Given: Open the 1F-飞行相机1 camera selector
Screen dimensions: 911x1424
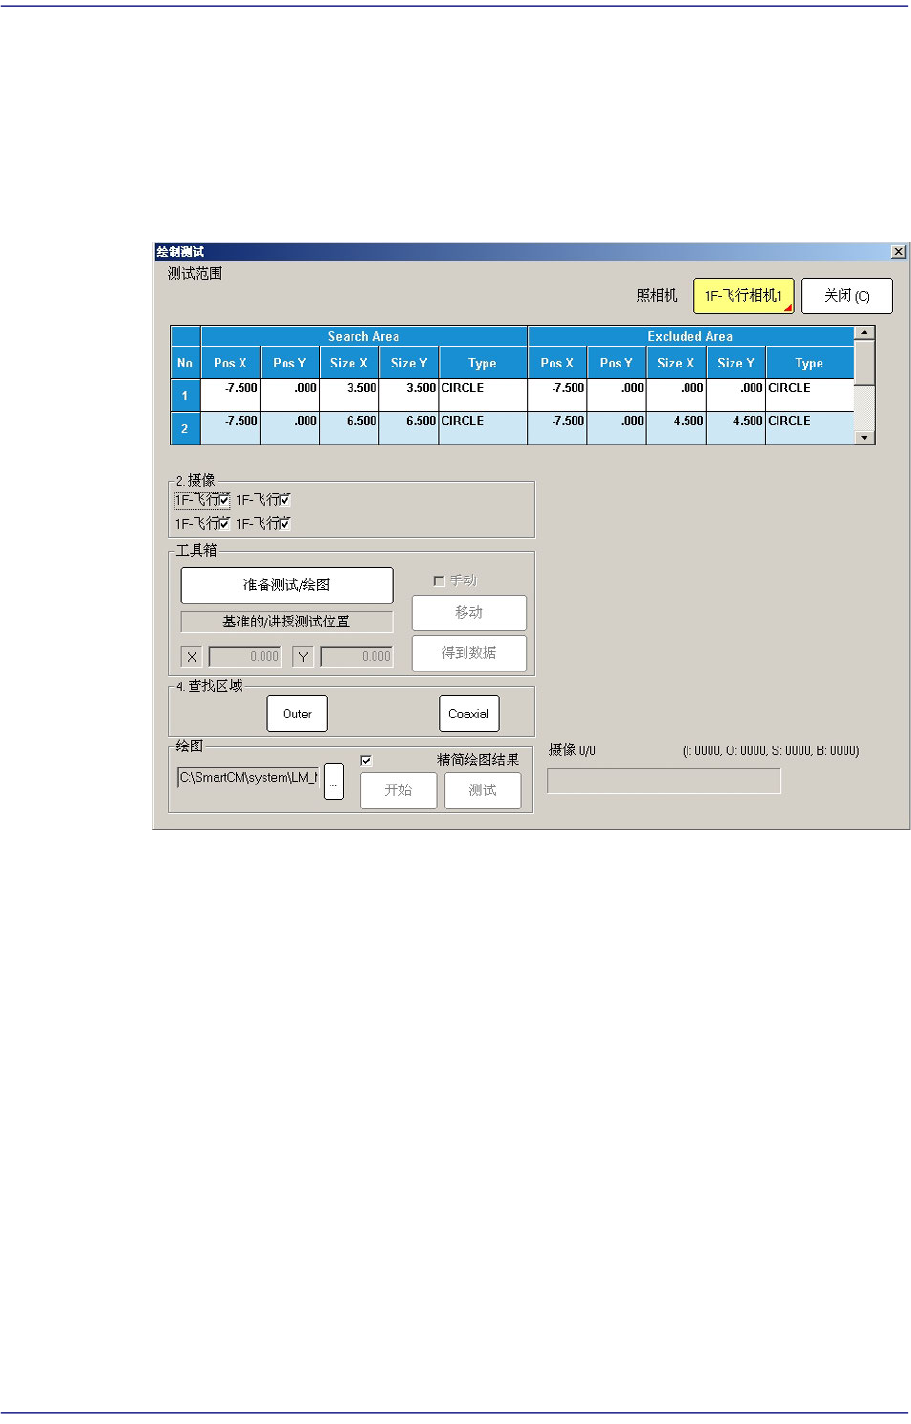Looking at the screenshot, I should pos(743,296).
